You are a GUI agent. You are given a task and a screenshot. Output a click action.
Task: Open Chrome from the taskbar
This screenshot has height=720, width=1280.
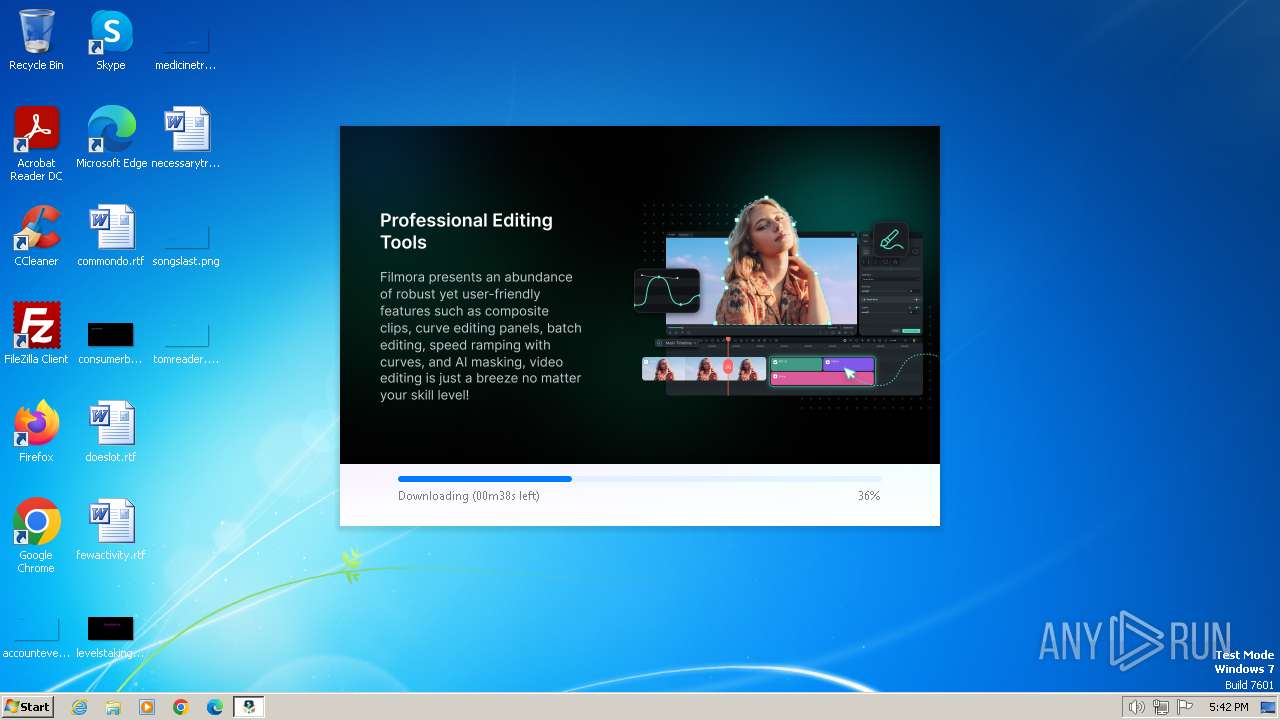point(181,707)
